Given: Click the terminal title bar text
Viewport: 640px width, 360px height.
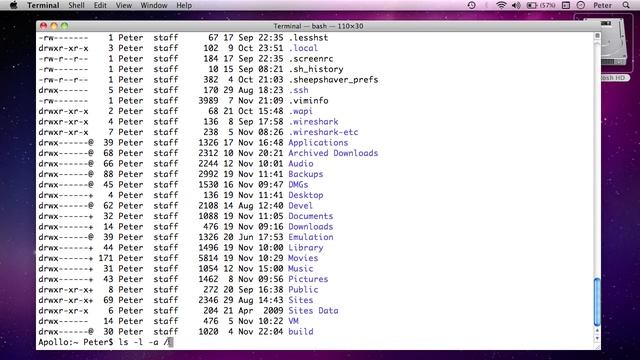Looking at the screenshot, I should coord(318,26).
